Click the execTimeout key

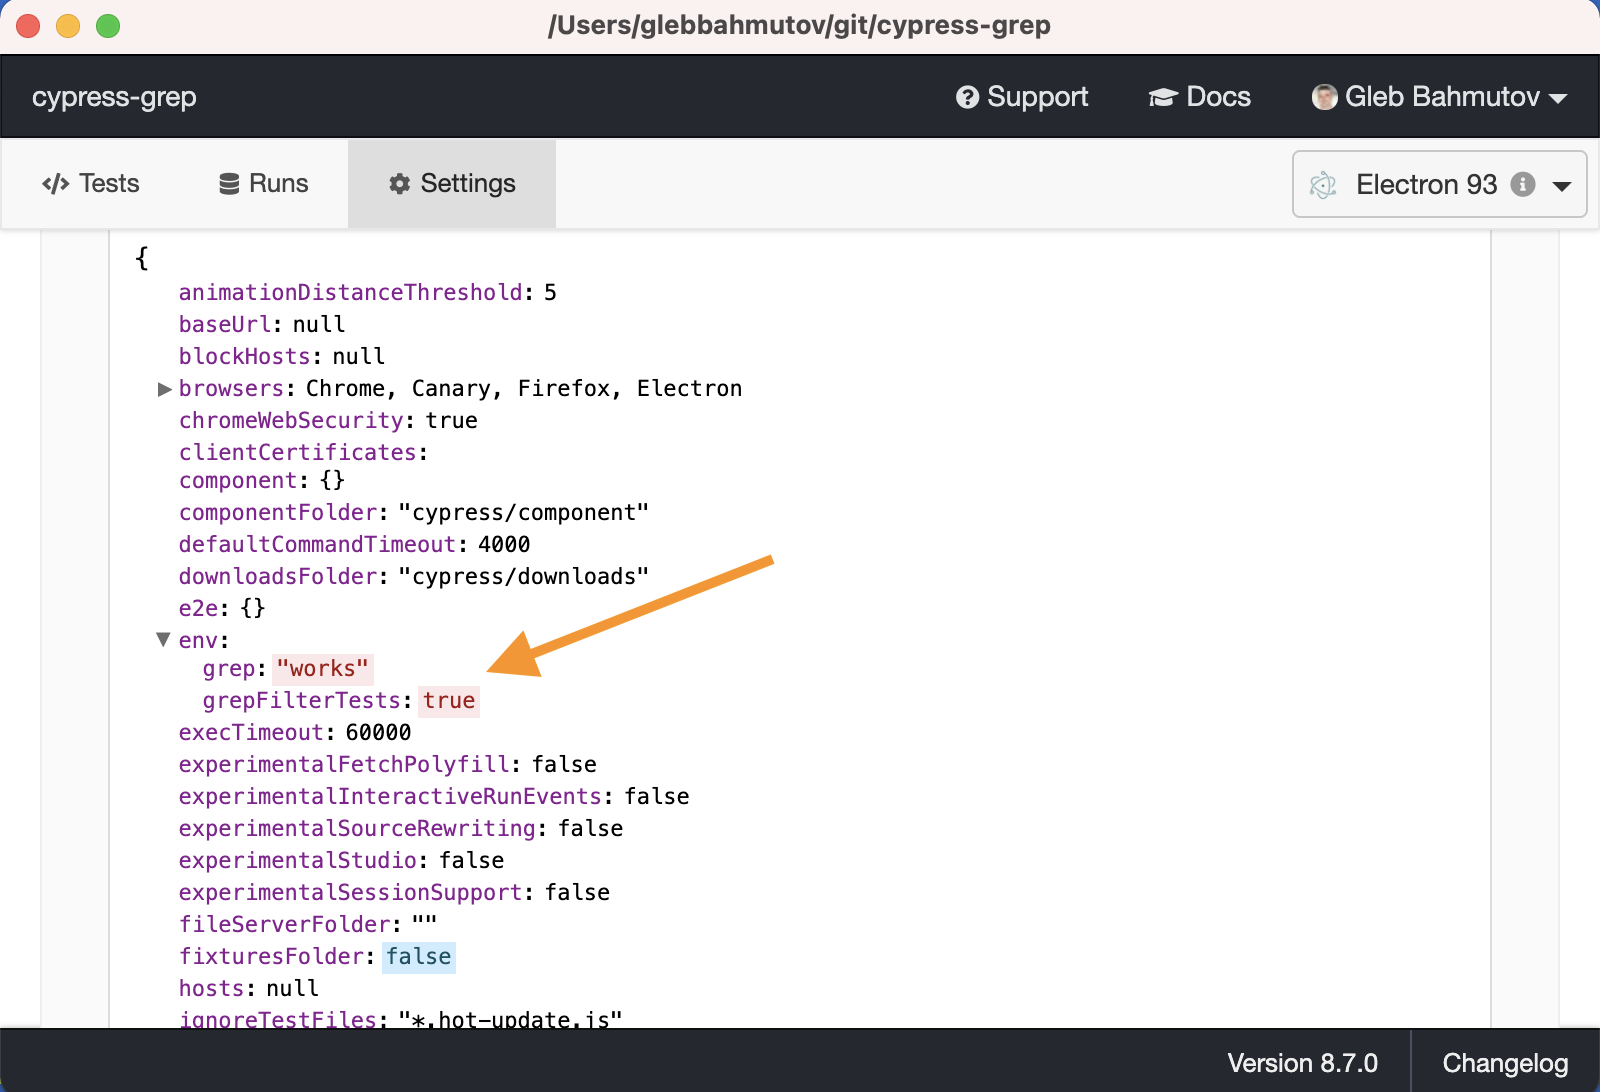[251, 732]
